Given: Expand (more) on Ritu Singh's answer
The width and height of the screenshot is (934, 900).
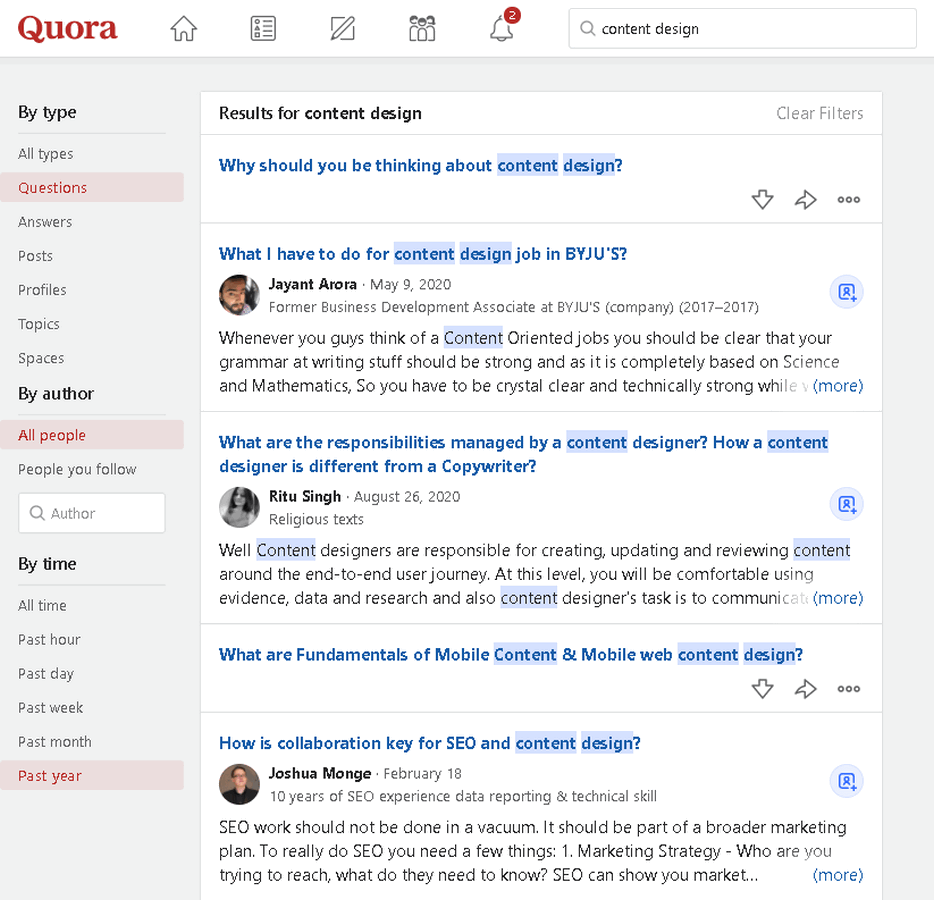Looking at the screenshot, I should [x=838, y=598].
